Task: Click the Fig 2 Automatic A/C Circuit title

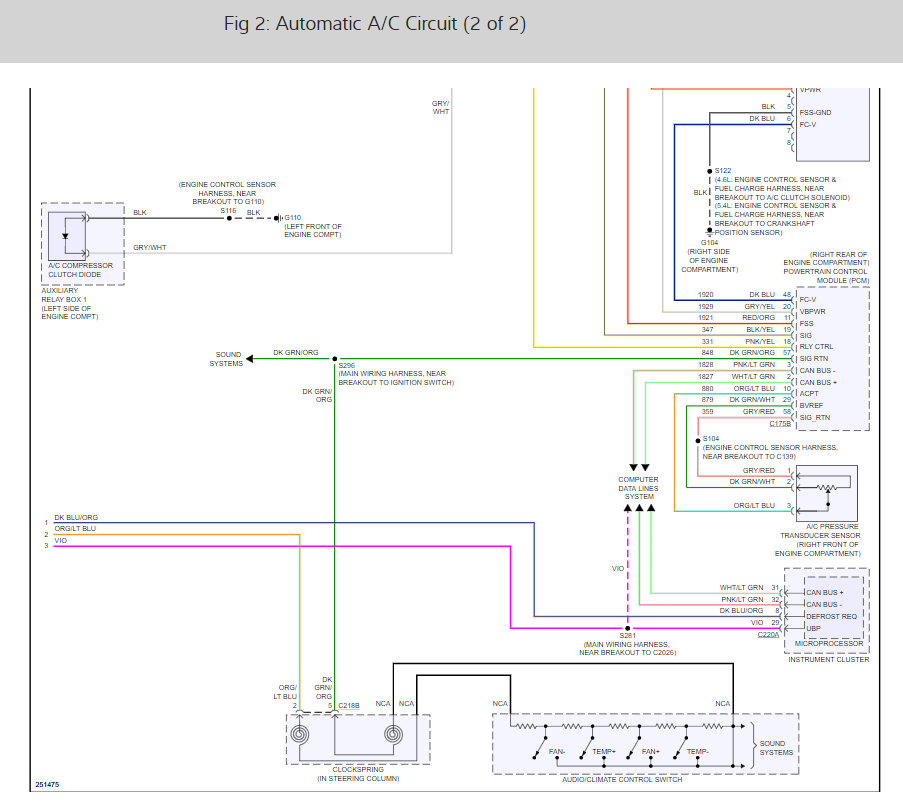Action: 375,23
